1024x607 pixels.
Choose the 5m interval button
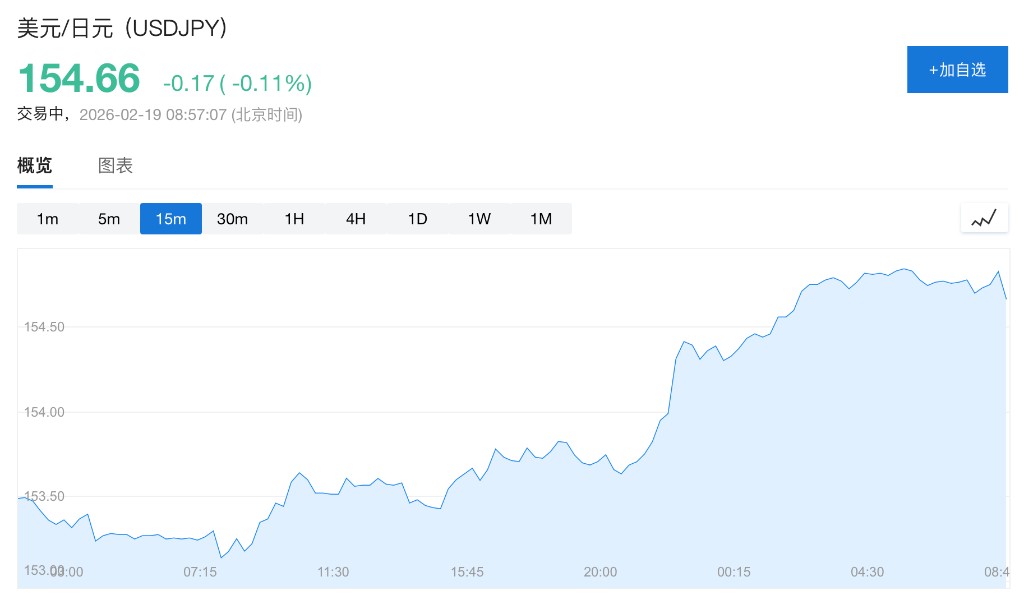point(109,219)
